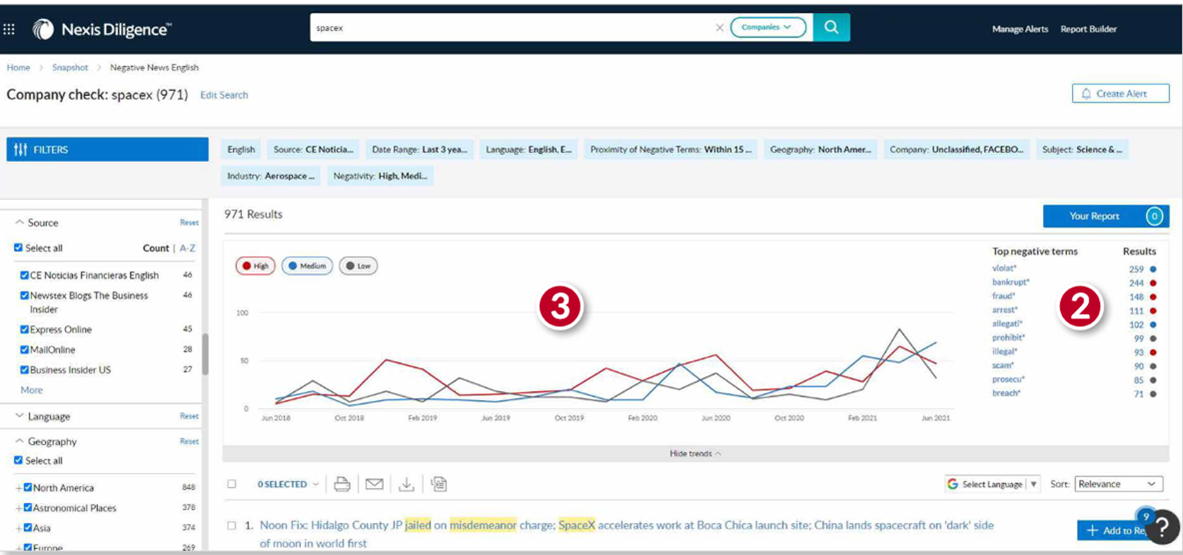Tick the select-all results checkbox
1183x555 pixels.
click(x=232, y=484)
